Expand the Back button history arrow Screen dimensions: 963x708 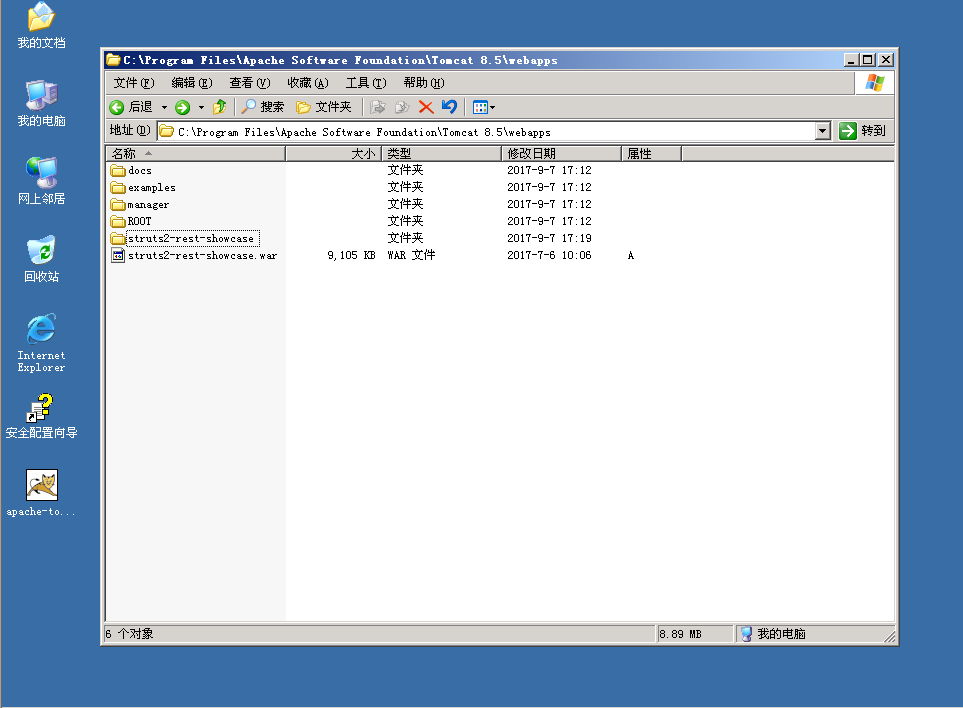[164, 107]
